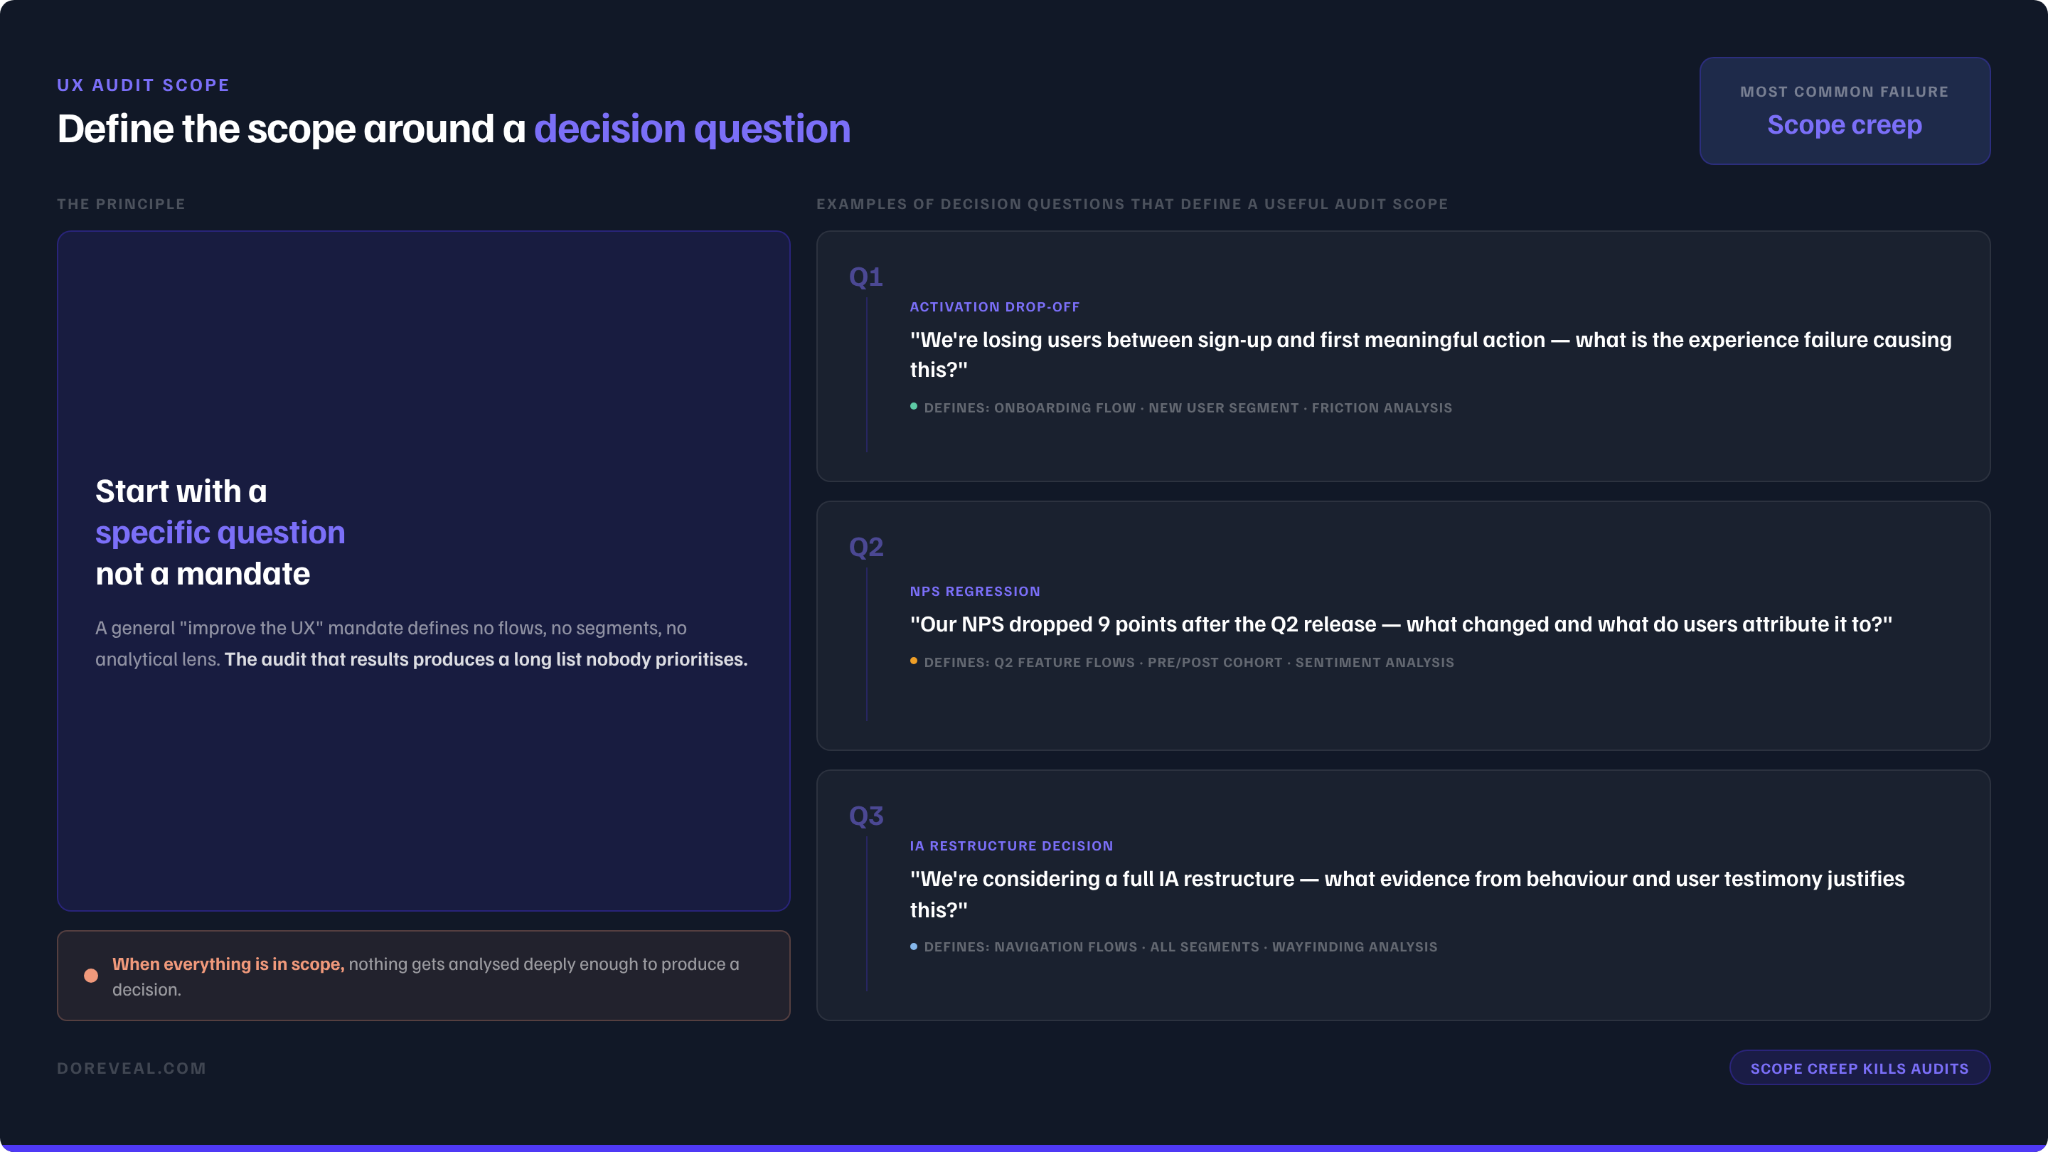Click the 'improve the UX mandate' paragraph
The width and height of the screenshot is (2048, 1152).
pyautogui.click(x=421, y=643)
